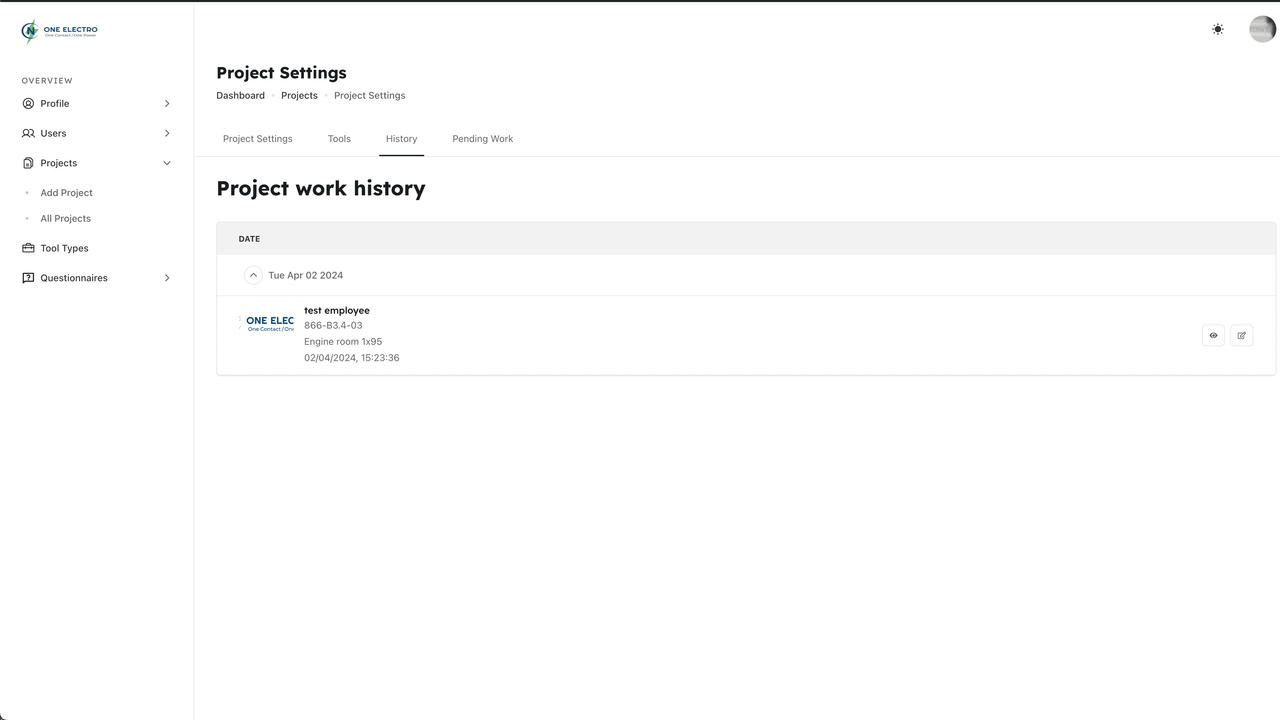Click the Tool Types toolbox icon
Image resolution: width=1280 pixels, height=720 pixels.
point(28,248)
